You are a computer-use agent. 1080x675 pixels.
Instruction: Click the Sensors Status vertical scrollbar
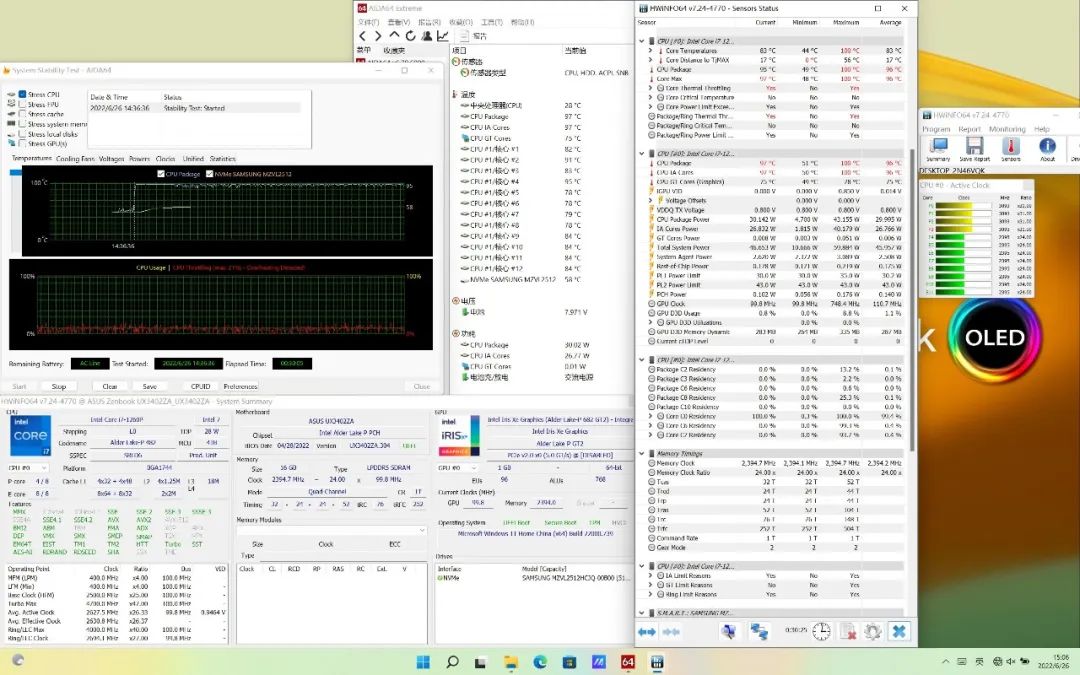tap(911, 300)
